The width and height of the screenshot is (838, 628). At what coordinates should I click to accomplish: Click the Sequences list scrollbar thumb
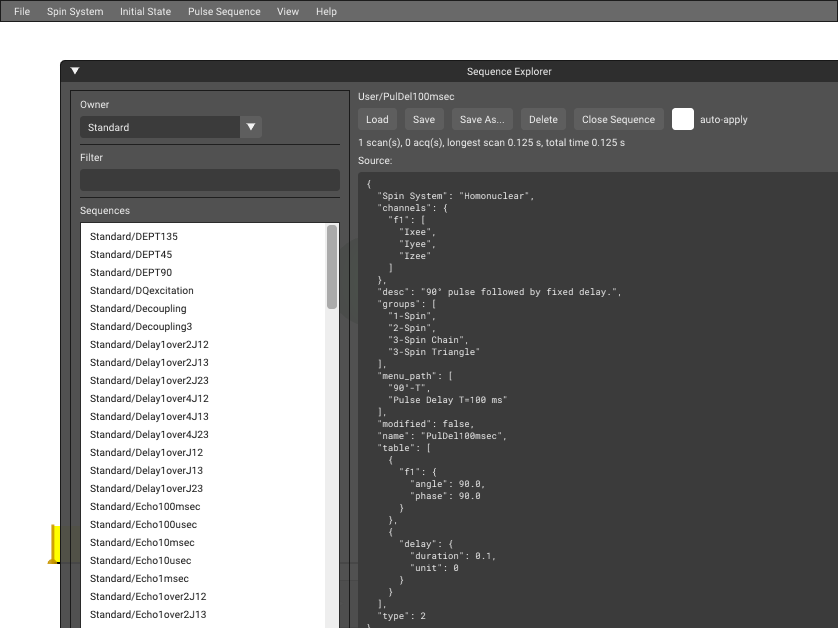click(x=332, y=267)
